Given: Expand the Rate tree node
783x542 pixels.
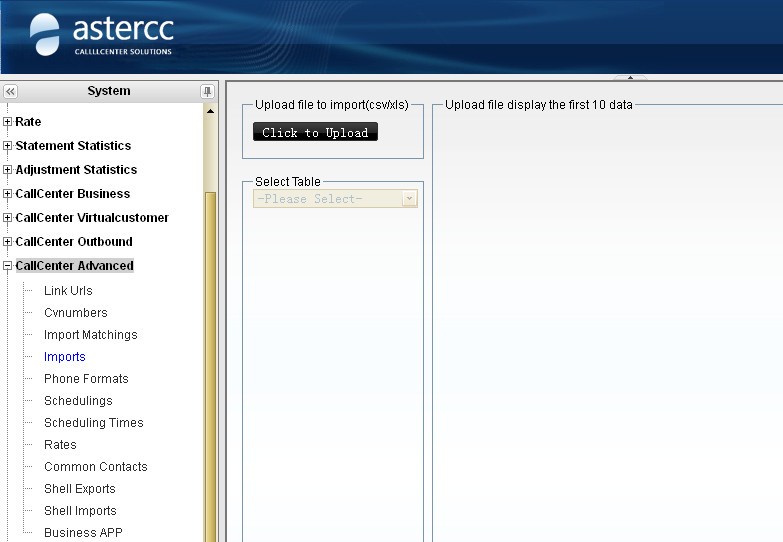Looking at the screenshot, I should 8,122.
